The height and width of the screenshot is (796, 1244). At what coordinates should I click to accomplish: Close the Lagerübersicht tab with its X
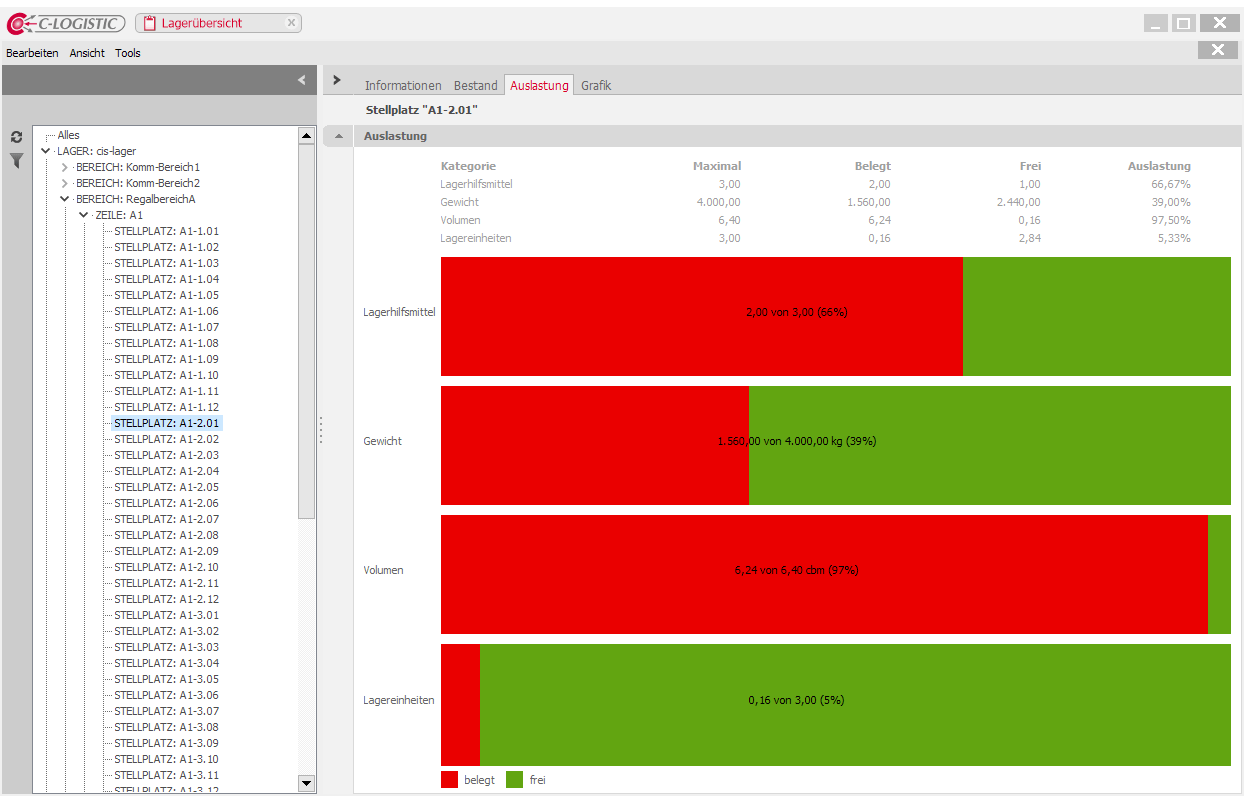click(x=291, y=23)
